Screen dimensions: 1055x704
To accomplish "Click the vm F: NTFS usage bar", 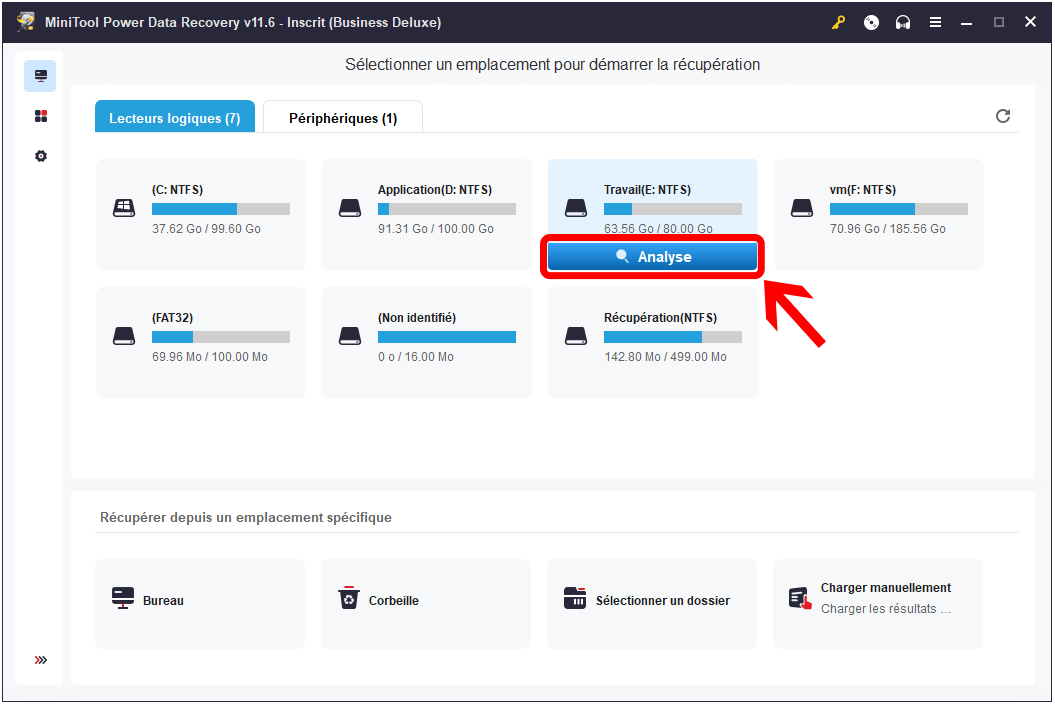I will (x=898, y=209).
